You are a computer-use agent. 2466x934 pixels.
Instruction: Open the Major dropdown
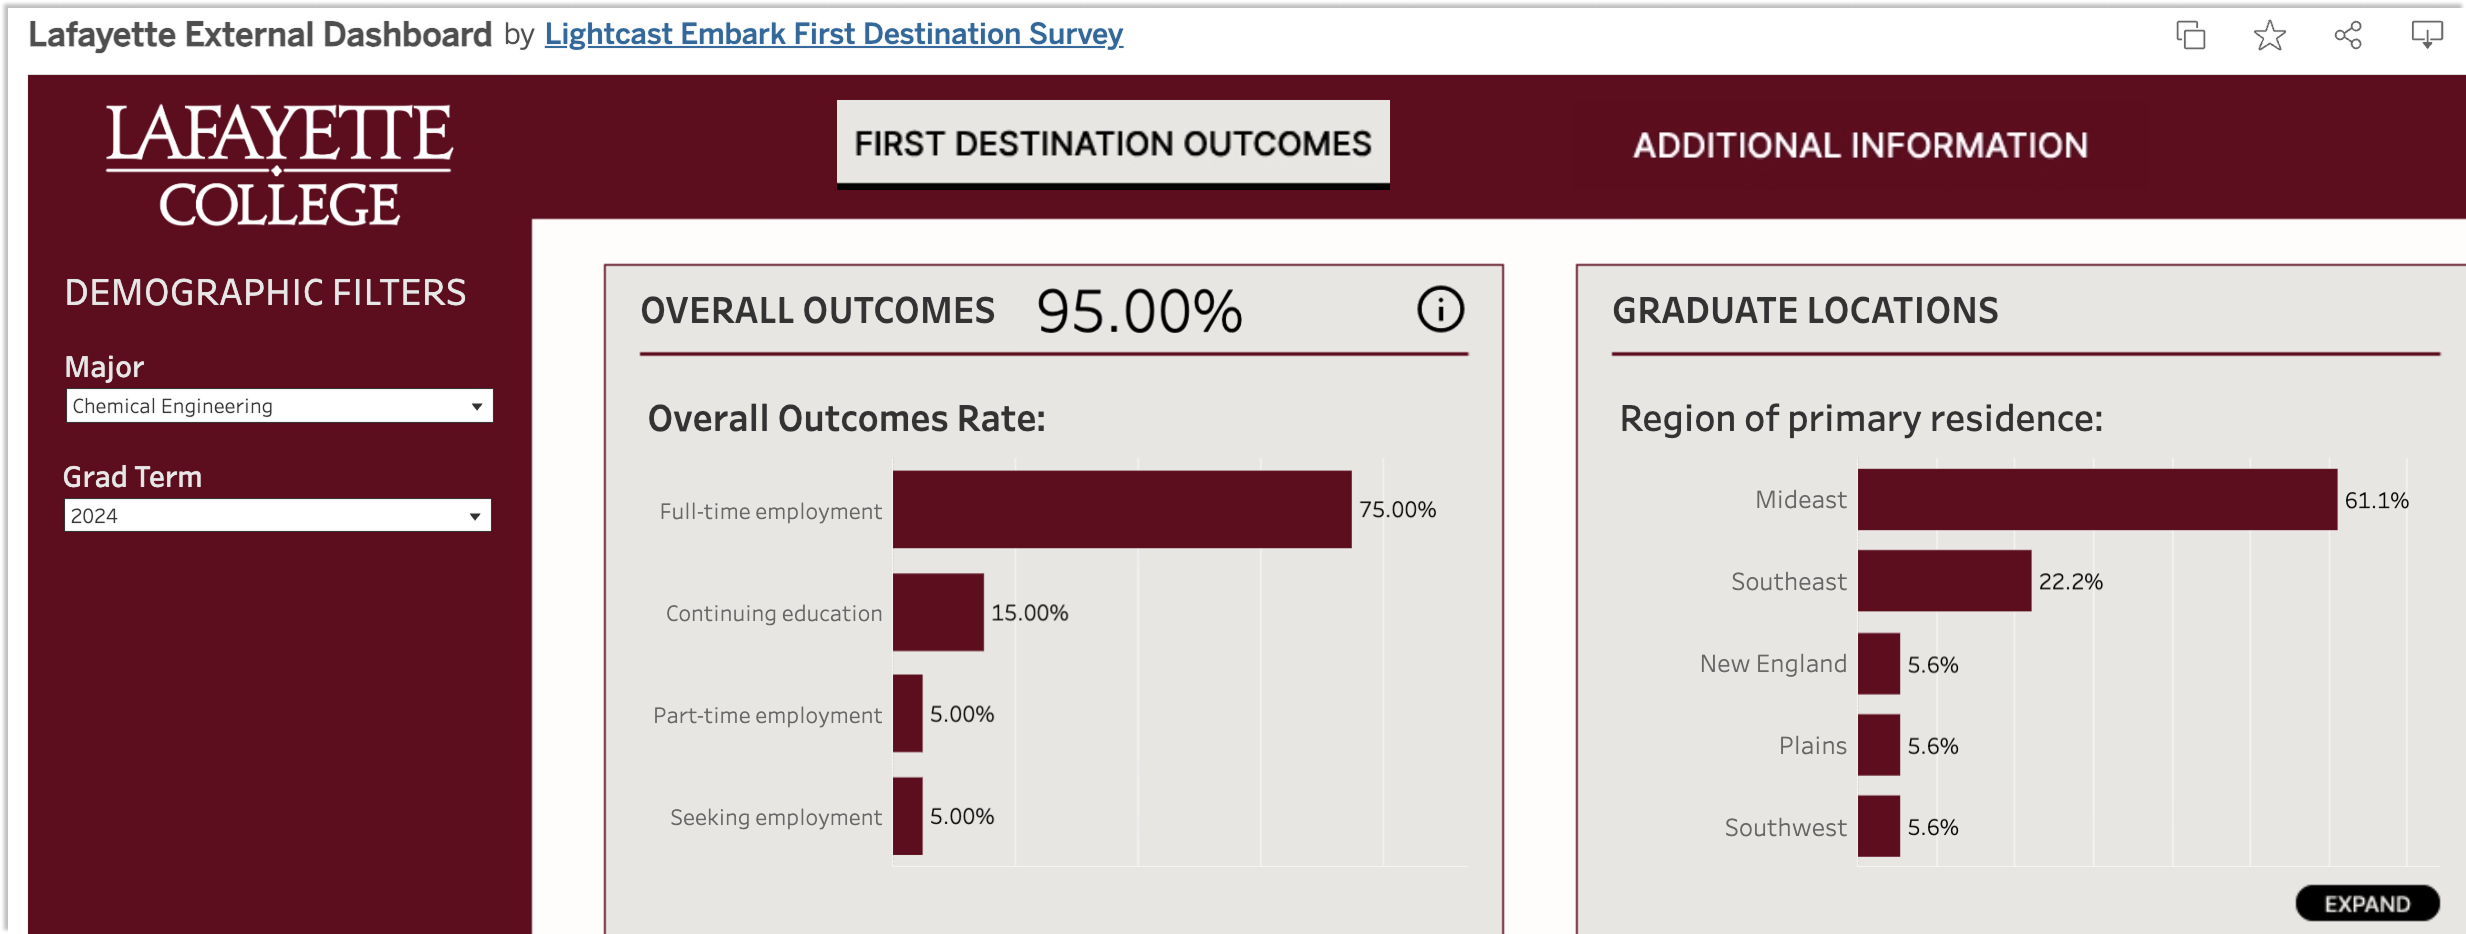[x=279, y=406]
